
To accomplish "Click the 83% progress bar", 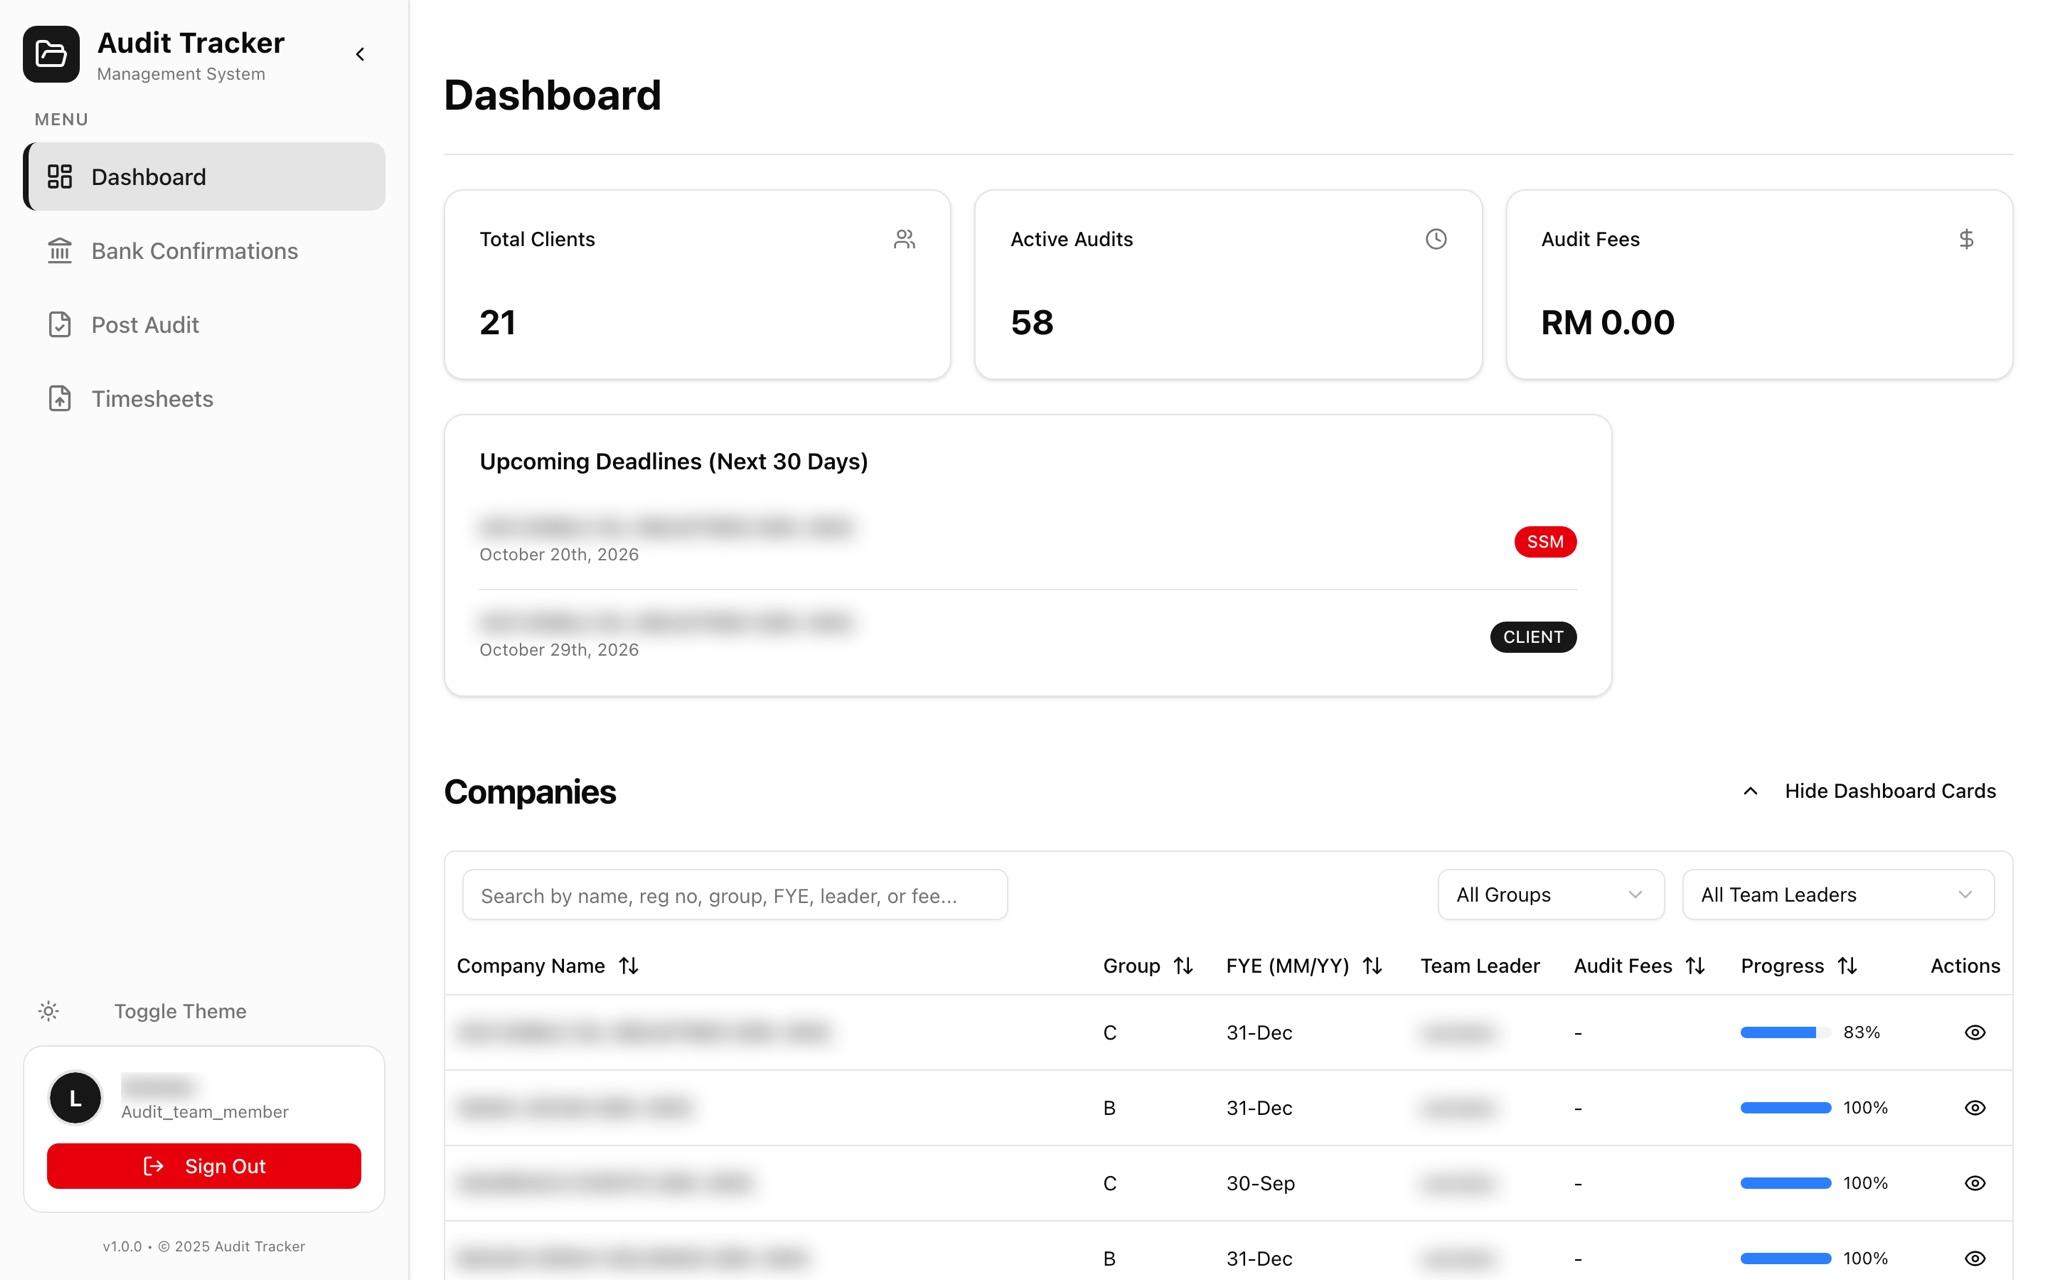I will coord(1786,1033).
